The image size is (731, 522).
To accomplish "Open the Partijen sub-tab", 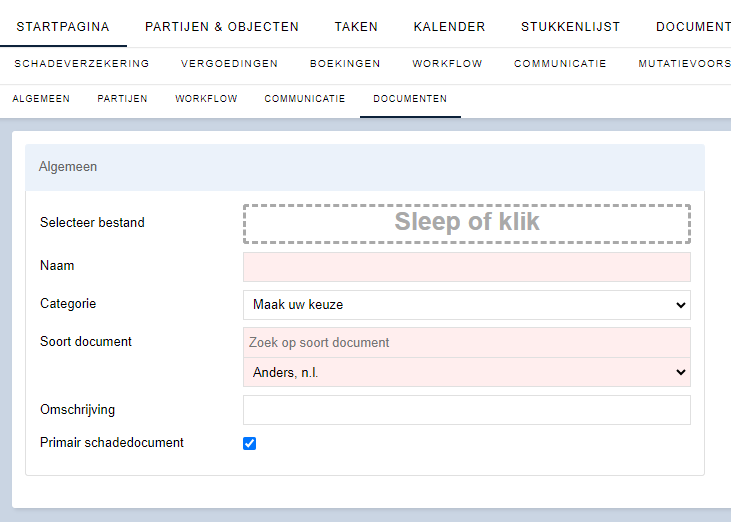I will [x=122, y=99].
